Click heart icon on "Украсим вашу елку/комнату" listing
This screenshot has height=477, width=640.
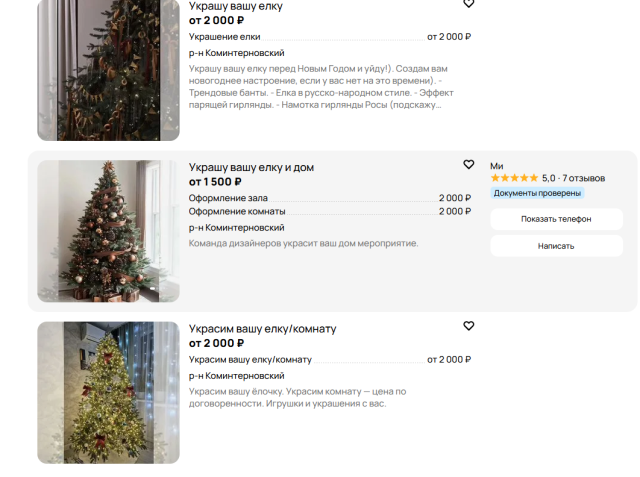[469, 326]
